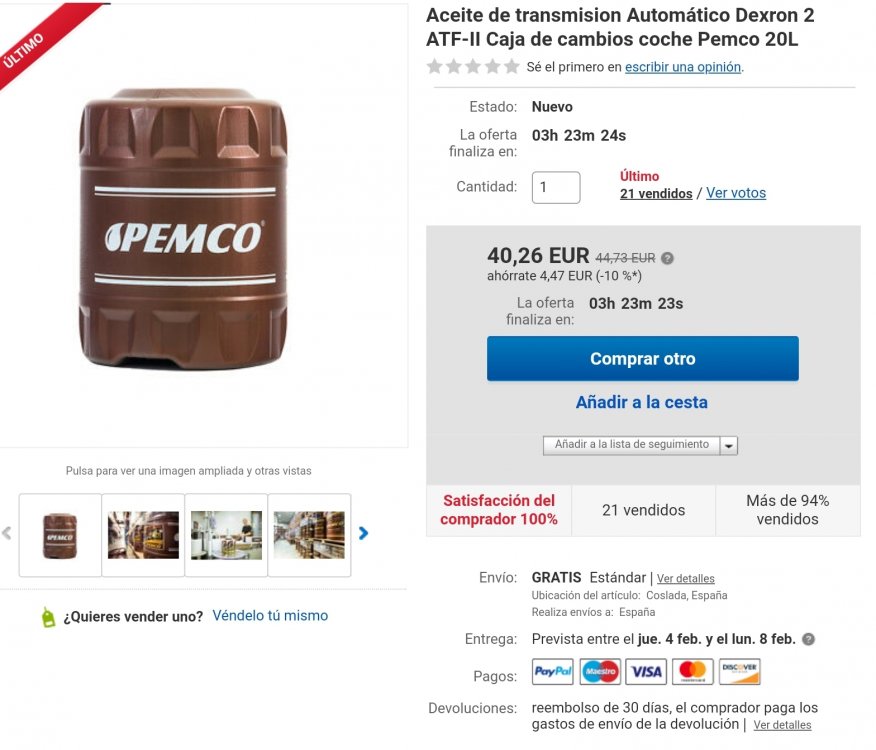Click the star rating row
Image resolution: width=876 pixels, height=750 pixels.
click(x=473, y=67)
